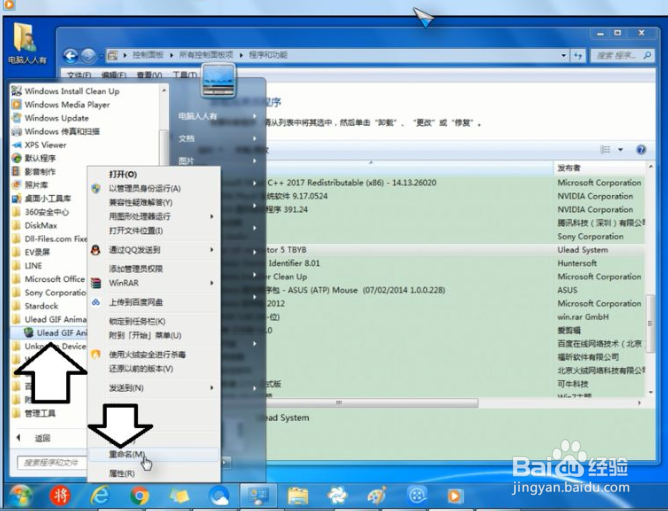Switch to Control Panel taskbar button
668x511 pixels.
click(258, 496)
